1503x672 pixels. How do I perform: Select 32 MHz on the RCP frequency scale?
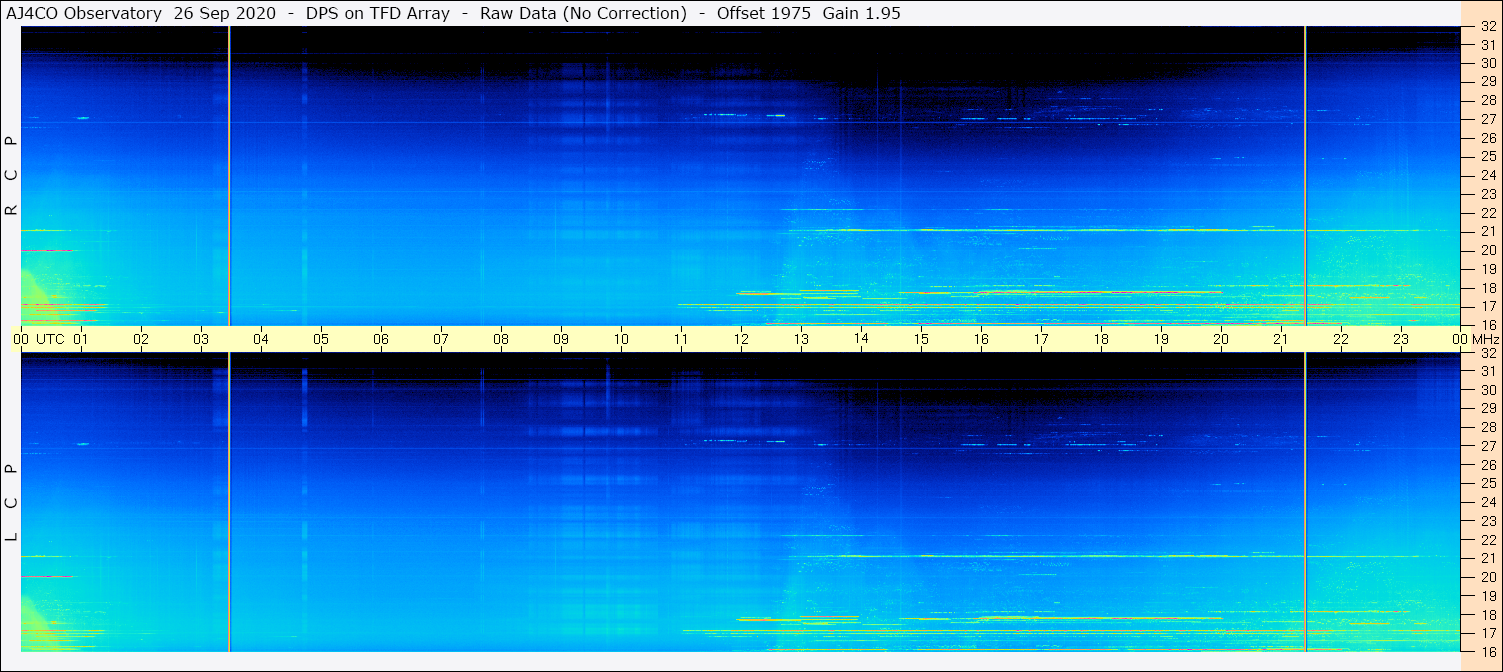point(1487,28)
